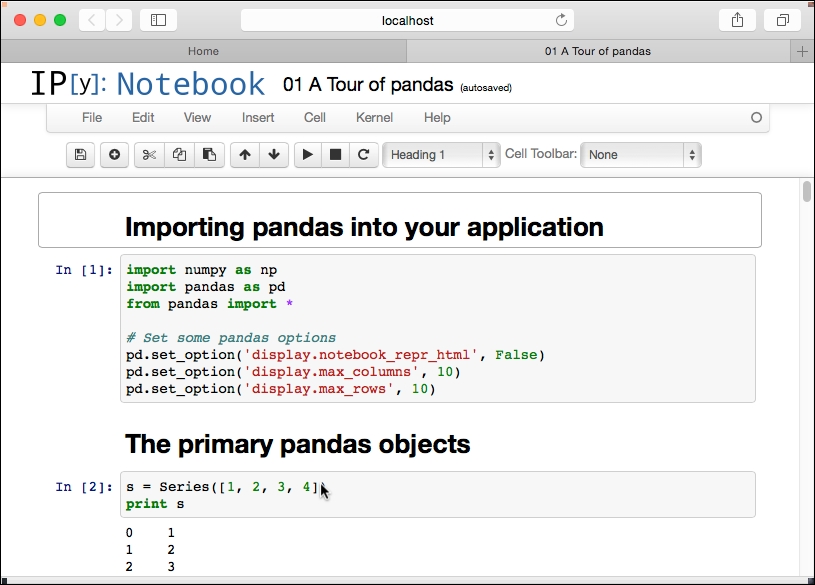Viewport: 815px width, 585px height.
Task: Open the File menu
Action: pyautogui.click(x=92, y=118)
